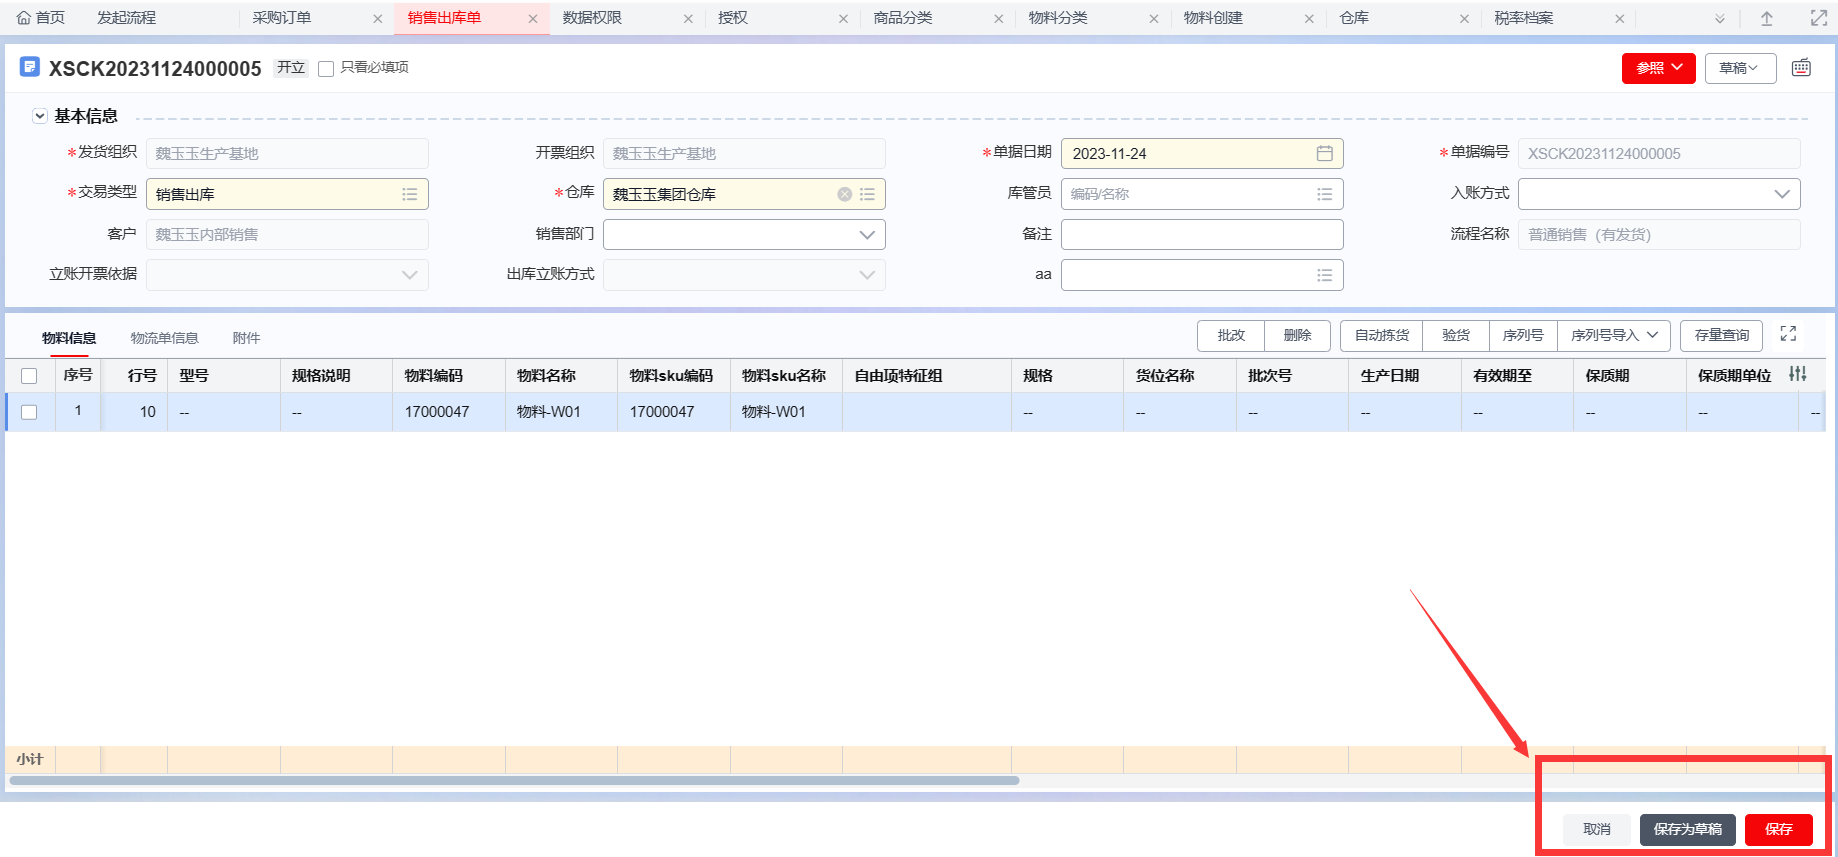Click the 保存为草稿 button
The image size is (1838, 857).
tap(1687, 829)
